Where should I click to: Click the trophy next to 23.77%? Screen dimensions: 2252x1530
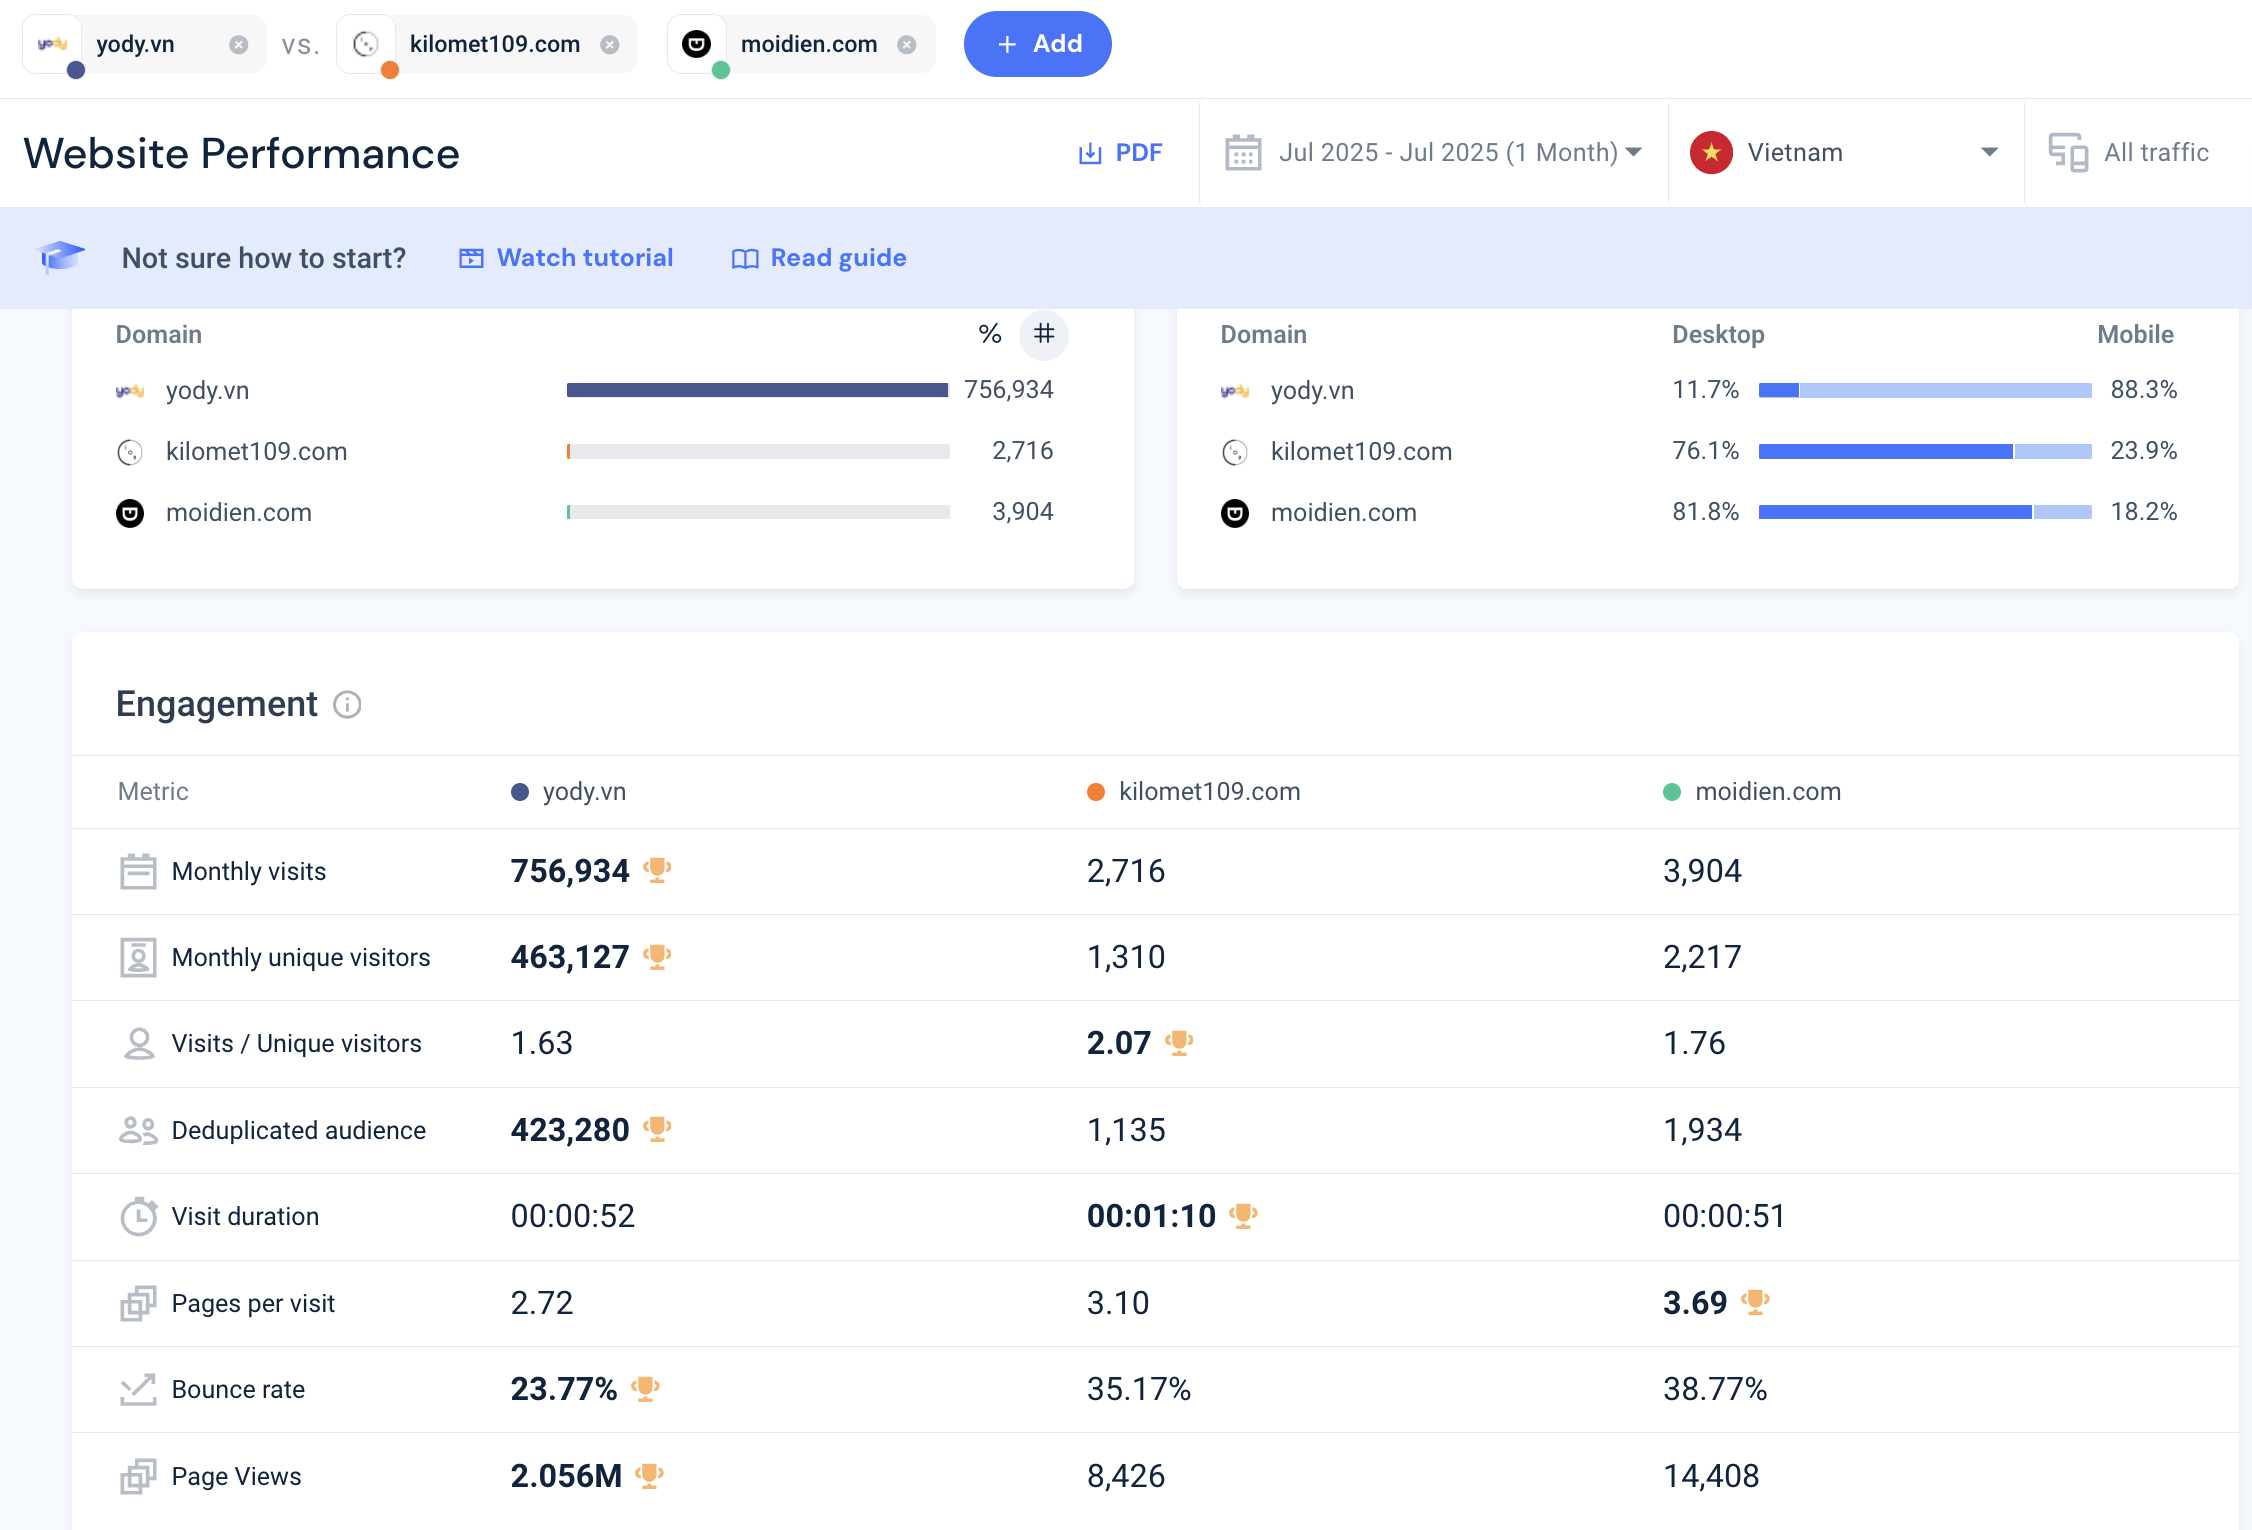click(645, 1388)
